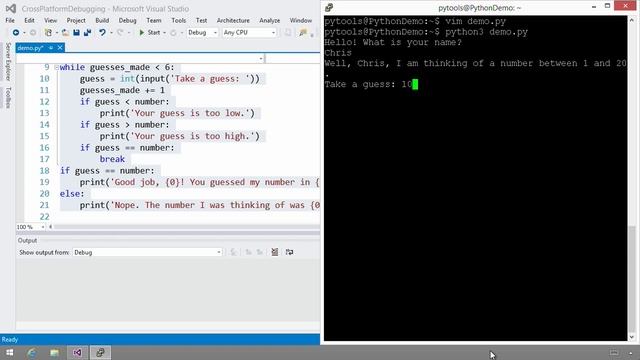Image resolution: width=640 pixels, height=360 pixels.
Task: Open the Analyze menu
Action: pos(269,20)
